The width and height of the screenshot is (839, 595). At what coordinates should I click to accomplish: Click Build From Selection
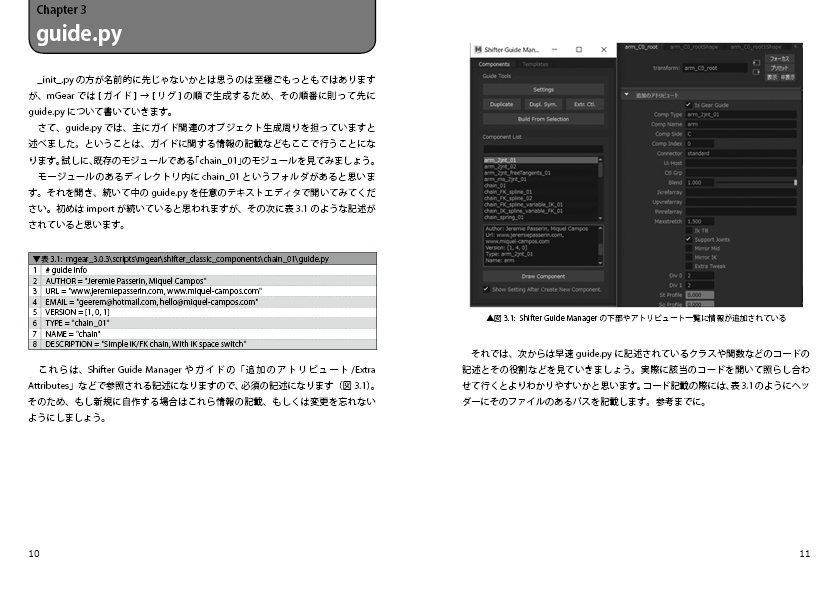[543, 119]
